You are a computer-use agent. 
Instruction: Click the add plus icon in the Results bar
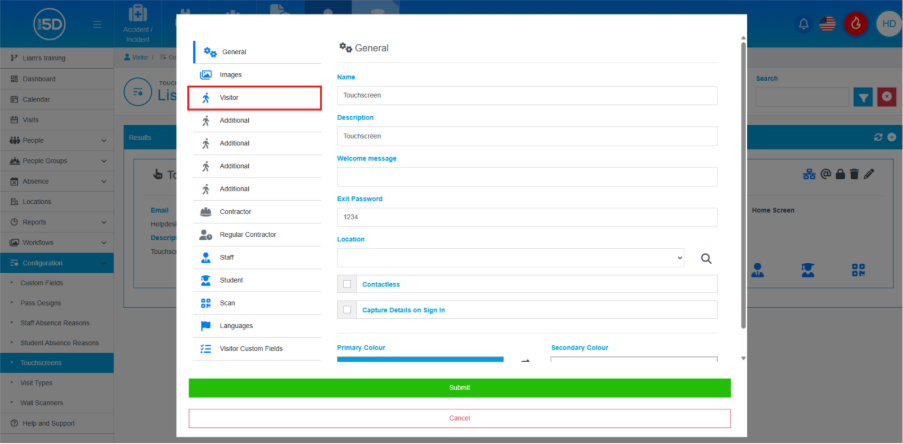pyautogui.click(x=891, y=137)
